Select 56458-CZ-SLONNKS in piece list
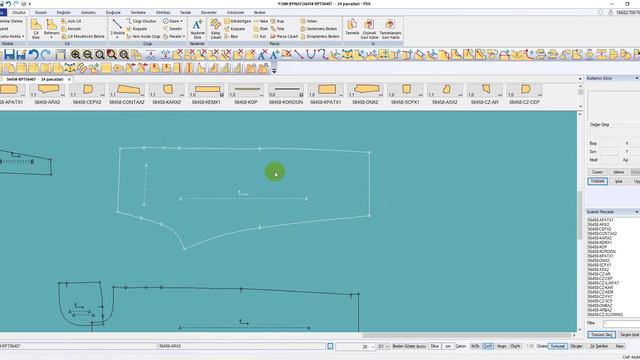 (605, 314)
